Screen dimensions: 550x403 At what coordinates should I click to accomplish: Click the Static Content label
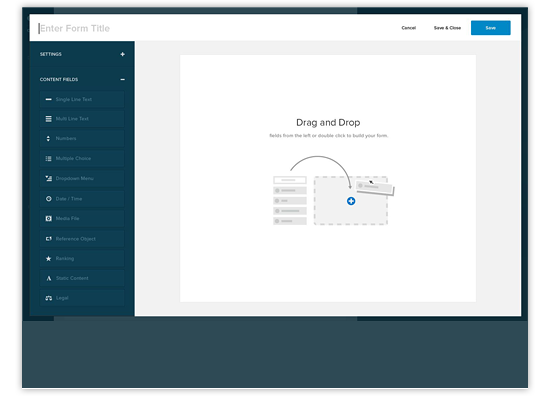coord(72,278)
